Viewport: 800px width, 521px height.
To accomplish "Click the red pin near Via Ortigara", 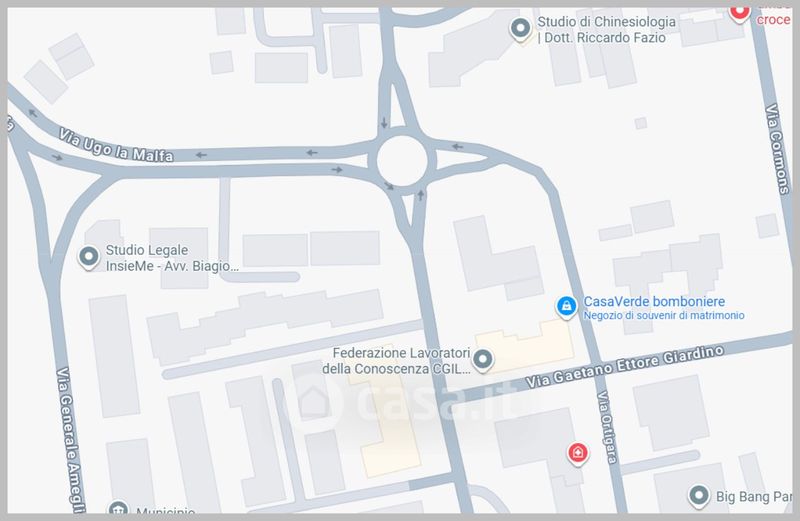I will point(578,453).
